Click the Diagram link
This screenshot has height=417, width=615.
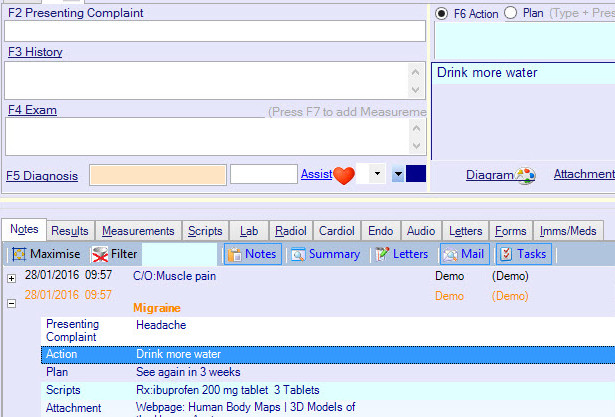(489, 175)
